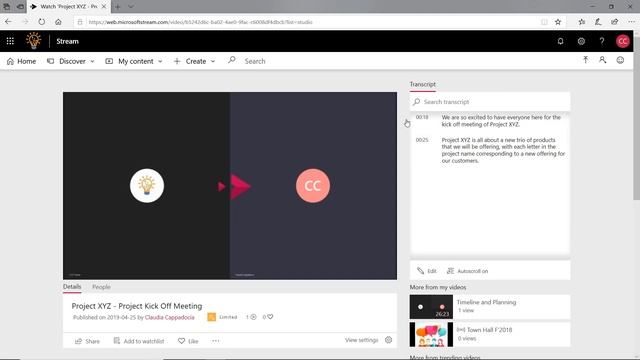
Task: Click the add notes pen icon in browser
Action: [598, 22]
